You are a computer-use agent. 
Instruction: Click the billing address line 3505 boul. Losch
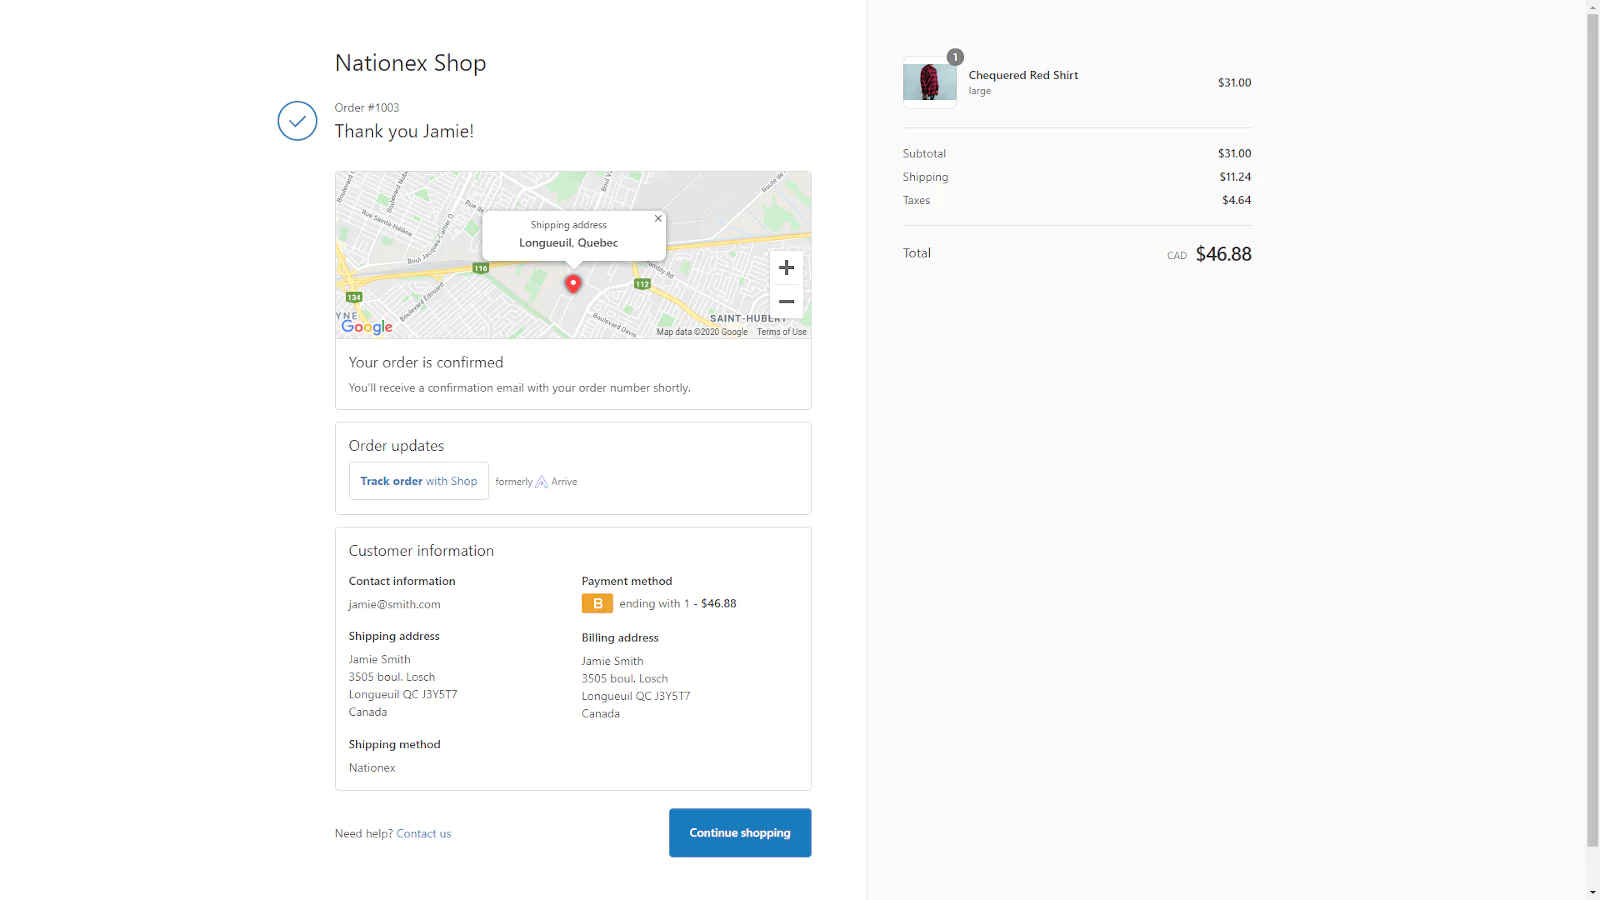click(625, 679)
